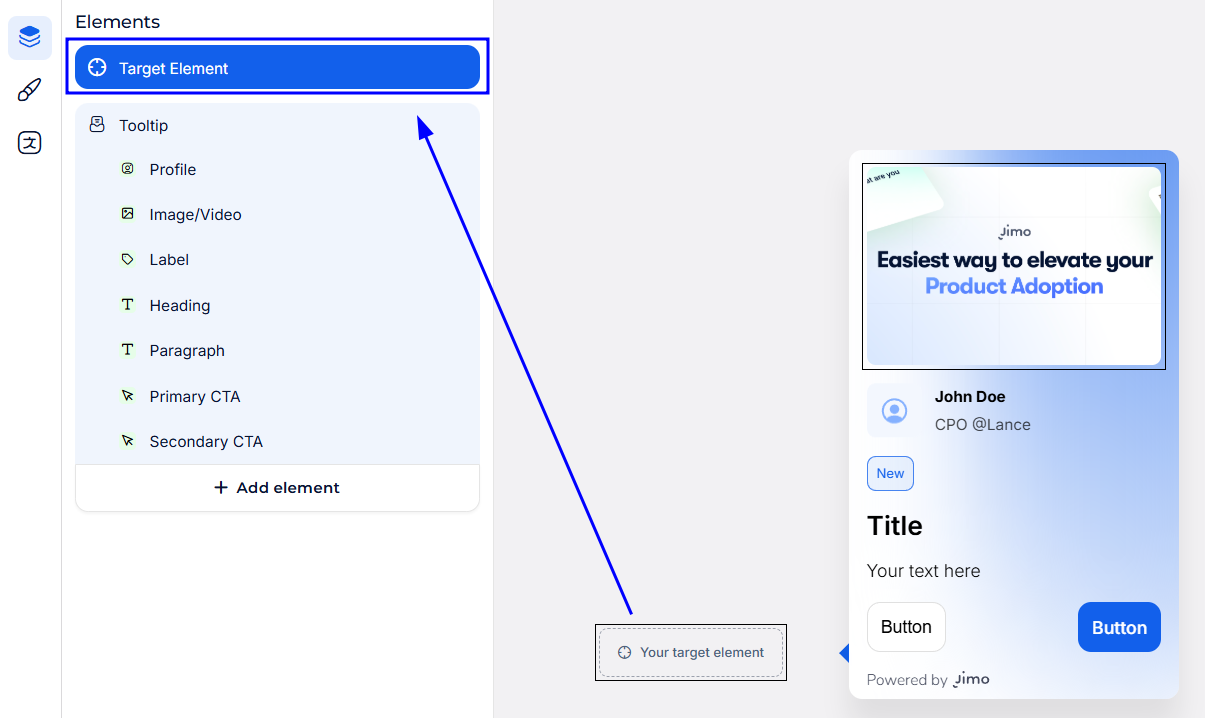Click the Profile row icon
The height and width of the screenshot is (718, 1205).
(127, 169)
